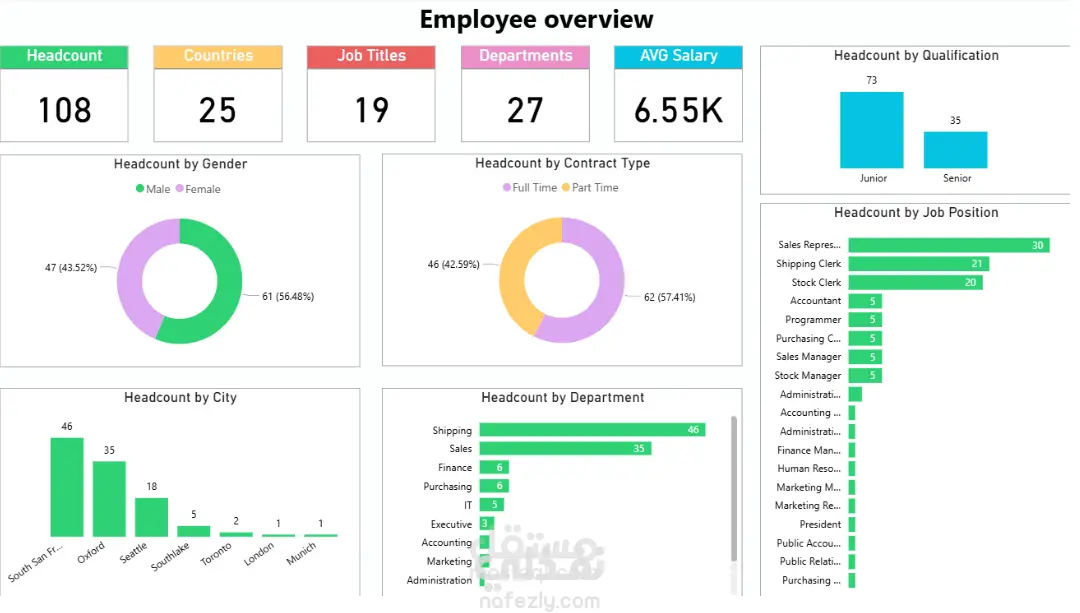The image size is (1080, 613).
Task: Click the 46 (42.59%) data label
Action: pyautogui.click(x=453, y=264)
